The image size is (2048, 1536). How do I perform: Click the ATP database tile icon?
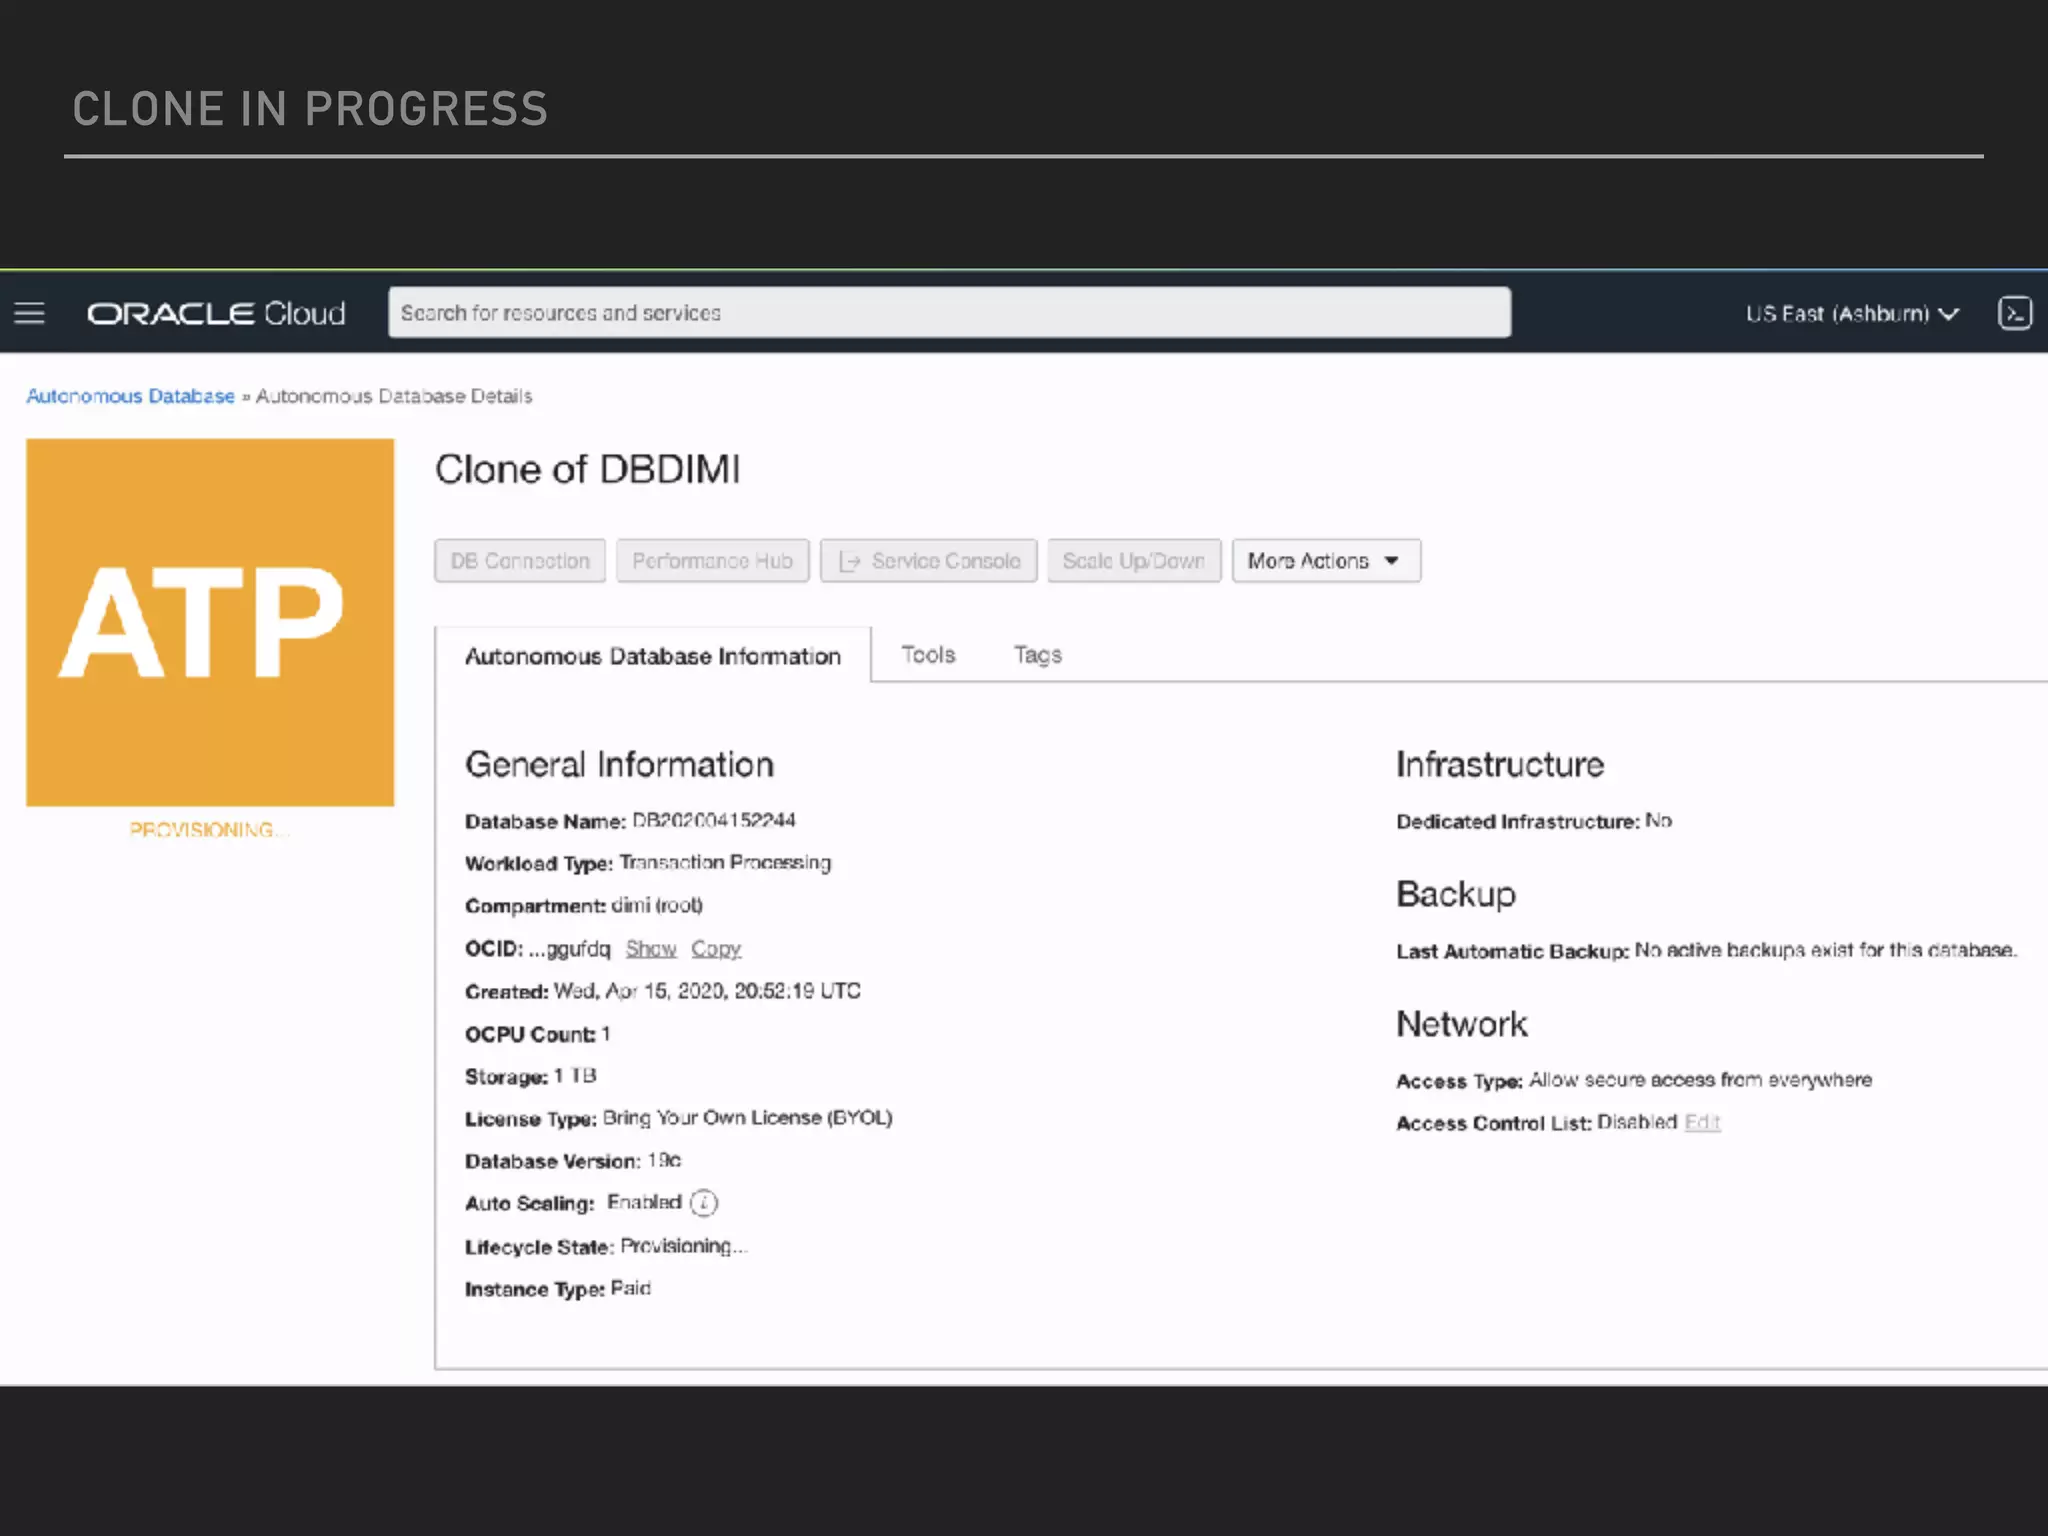210,622
